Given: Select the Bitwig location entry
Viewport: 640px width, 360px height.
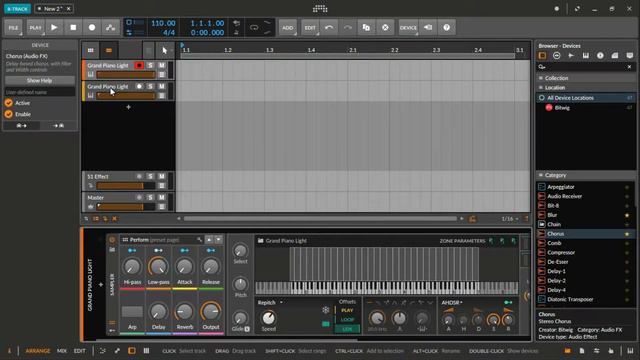Looking at the screenshot, I should [x=586, y=108].
